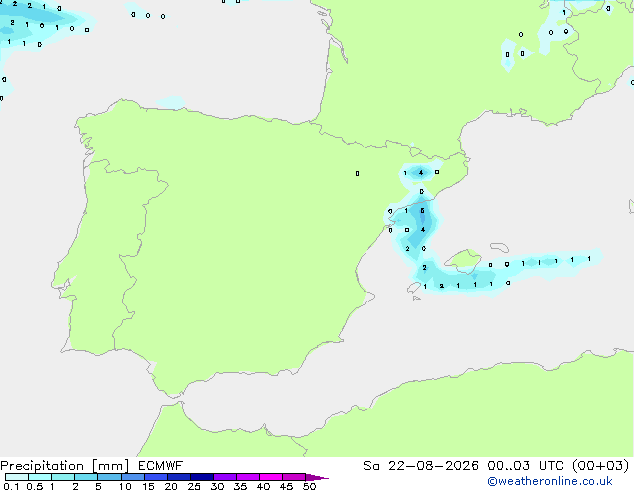This screenshot has height=490, width=634.
Task: Click the Sa 22-08-2026 date label
Action: point(421,466)
